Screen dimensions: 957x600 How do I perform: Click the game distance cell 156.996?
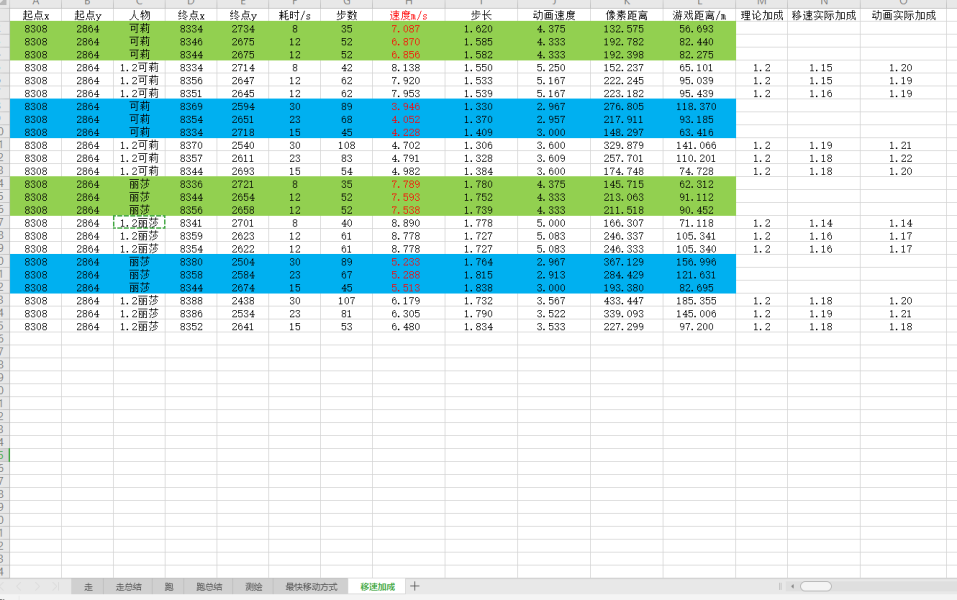coord(699,262)
